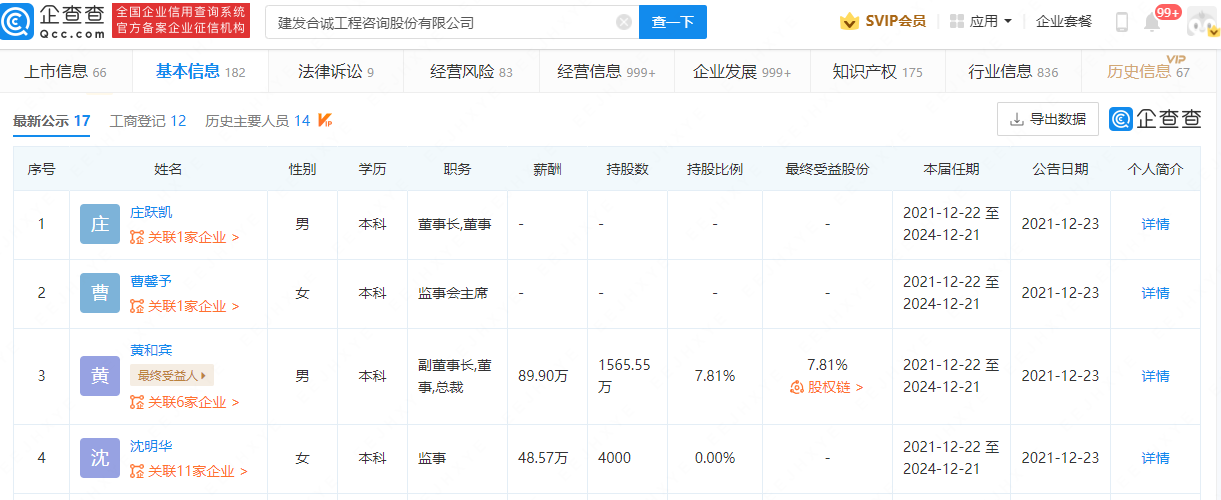Click the 企查查 logo beside the export button
1221x500 pixels.
tap(1156, 119)
